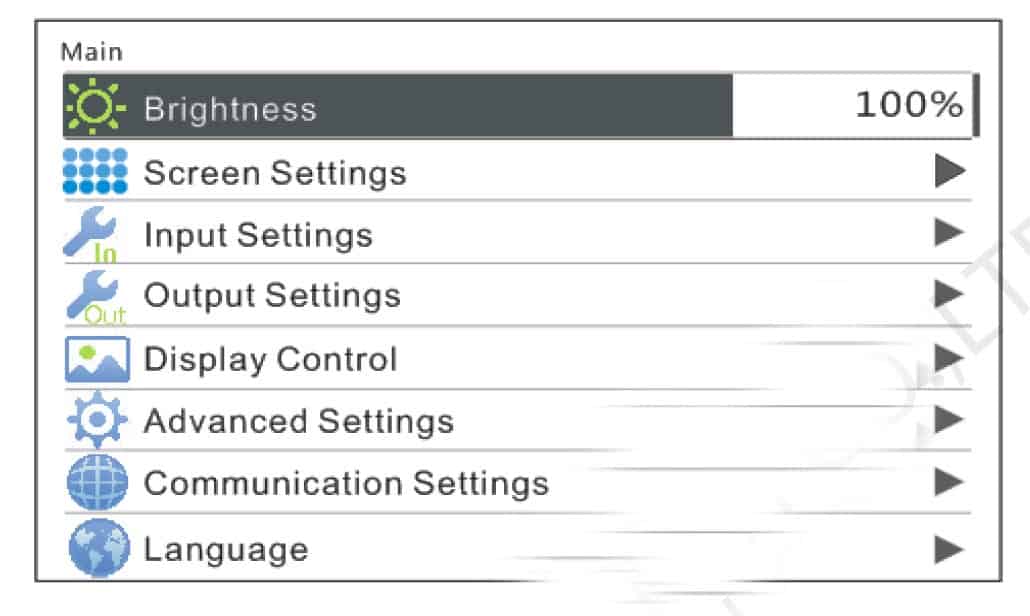Expand the Input Settings submenu arrow
Image resolution: width=1030 pixels, height=616 pixels.
click(949, 234)
